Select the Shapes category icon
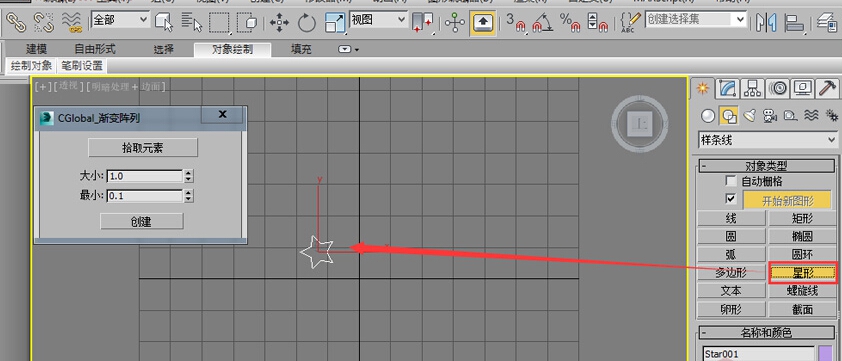This screenshot has width=842, height=361. 729,115
